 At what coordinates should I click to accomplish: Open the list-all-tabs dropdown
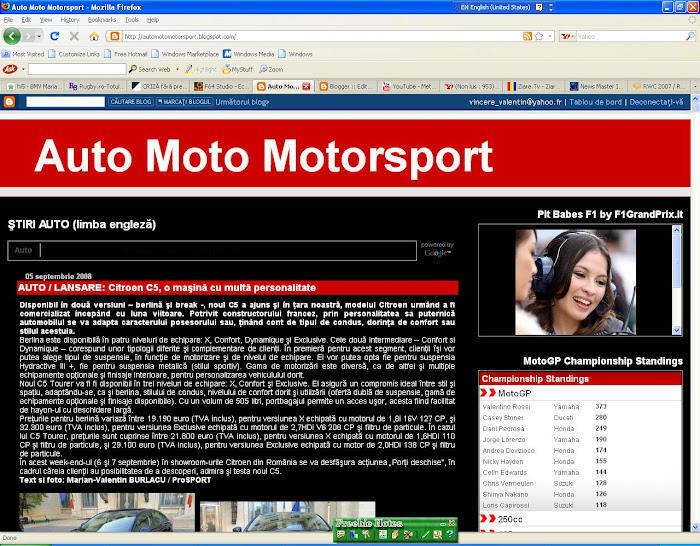tap(695, 87)
